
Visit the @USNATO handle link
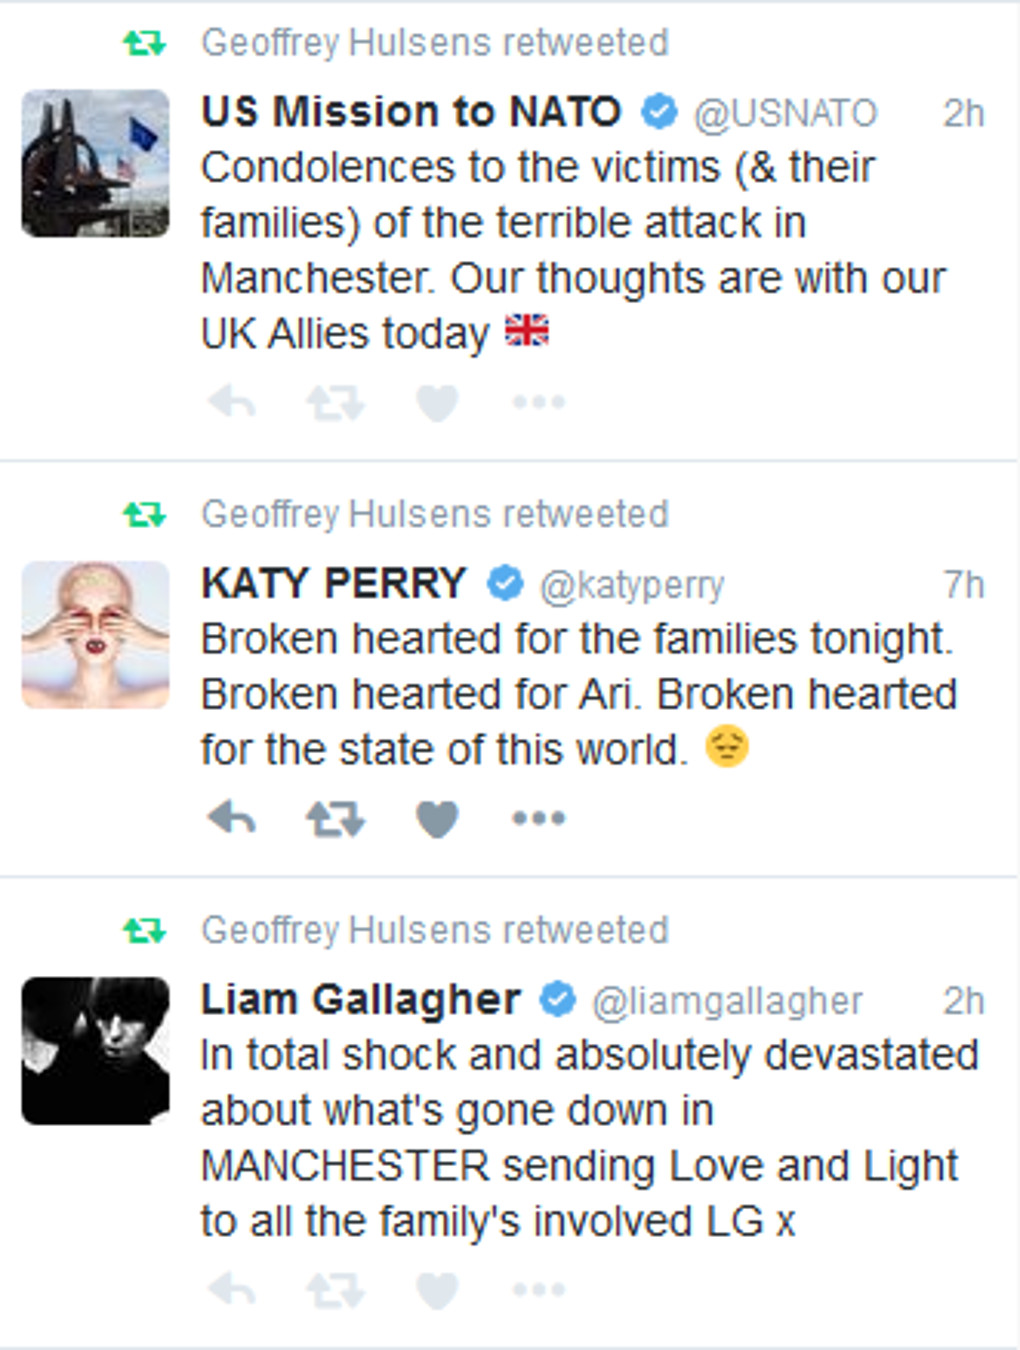[x=785, y=114]
